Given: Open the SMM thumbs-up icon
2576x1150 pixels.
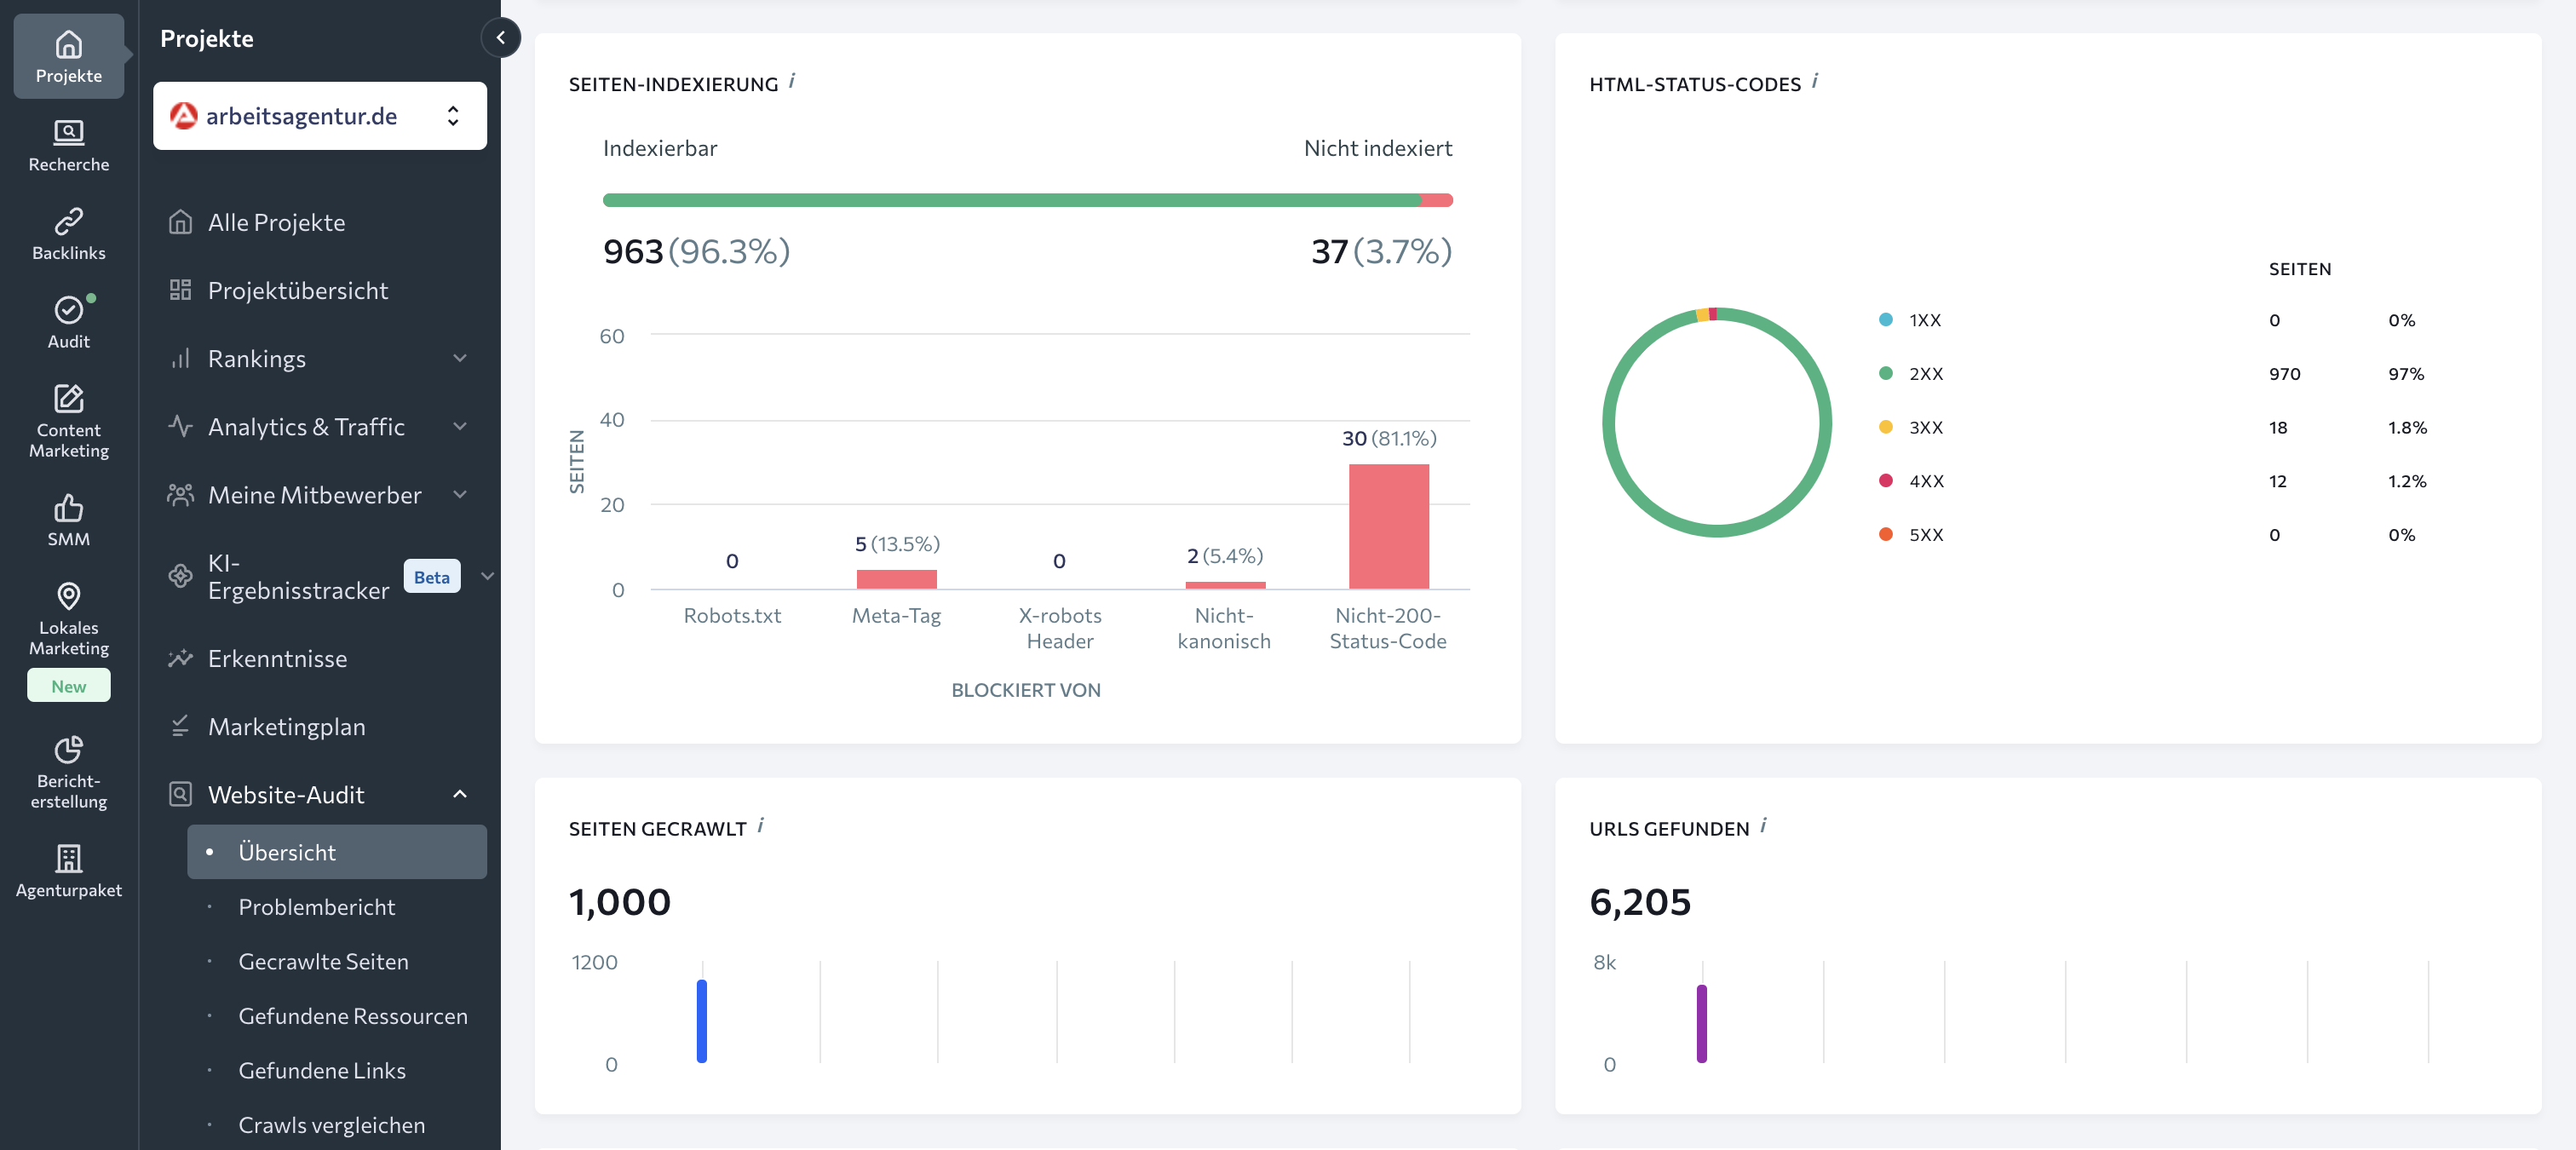Looking at the screenshot, I should [x=68, y=508].
